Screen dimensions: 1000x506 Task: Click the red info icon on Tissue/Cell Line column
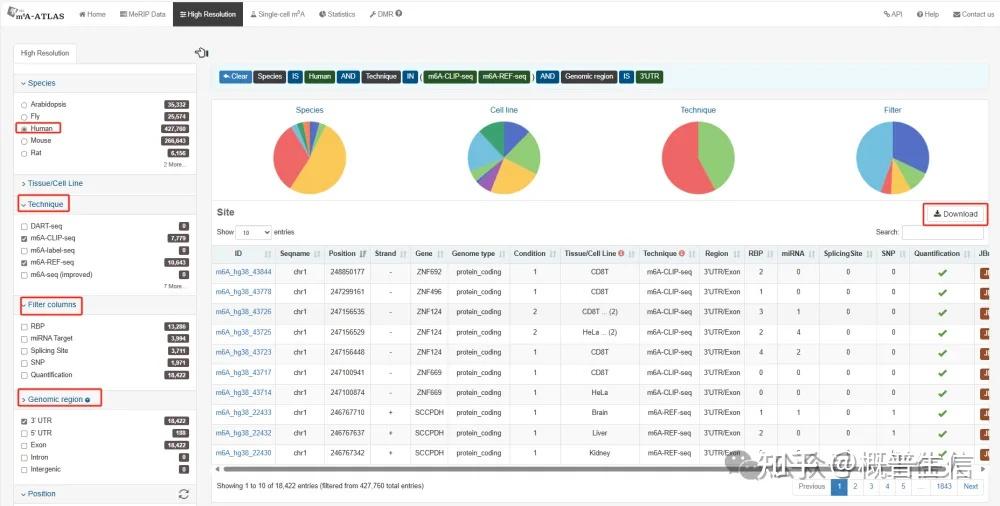coord(621,253)
